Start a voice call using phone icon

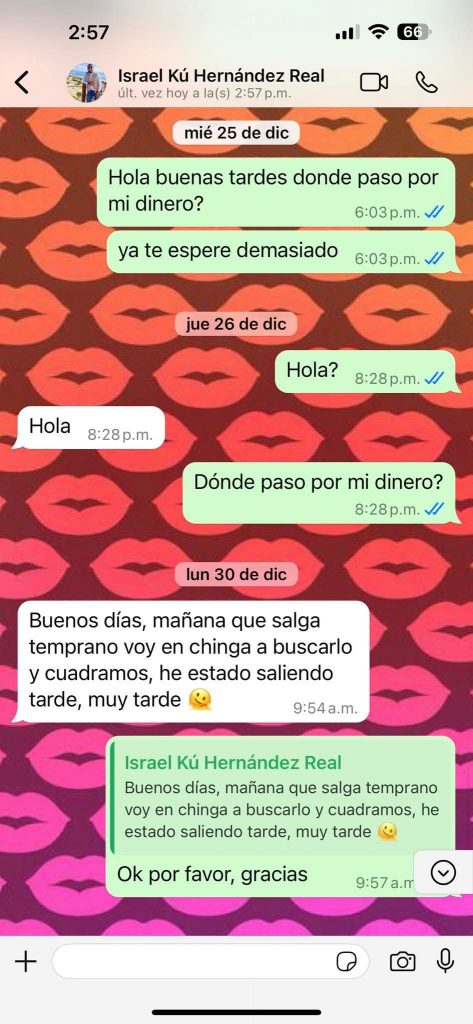pyautogui.click(x=426, y=82)
